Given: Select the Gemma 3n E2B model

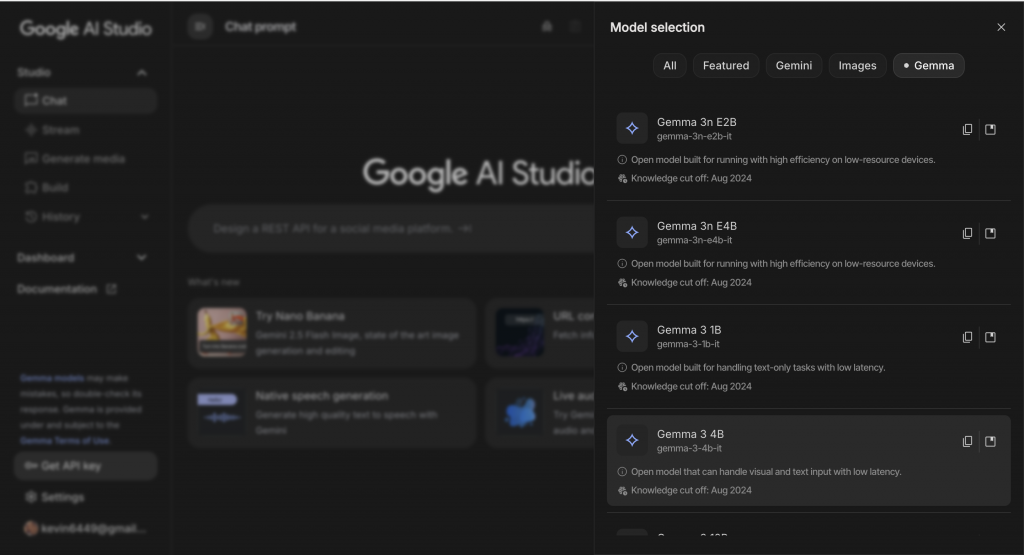Looking at the screenshot, I should coord(808,150).
